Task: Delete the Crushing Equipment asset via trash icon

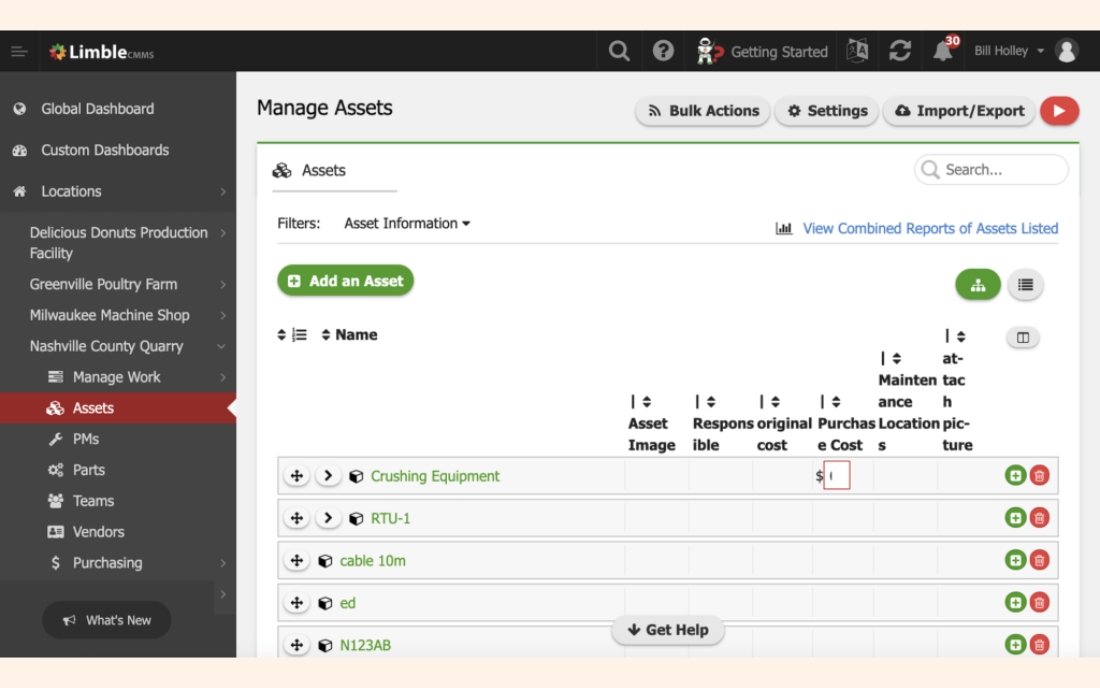Action: pyautogui.click(x=1040, y=476)
